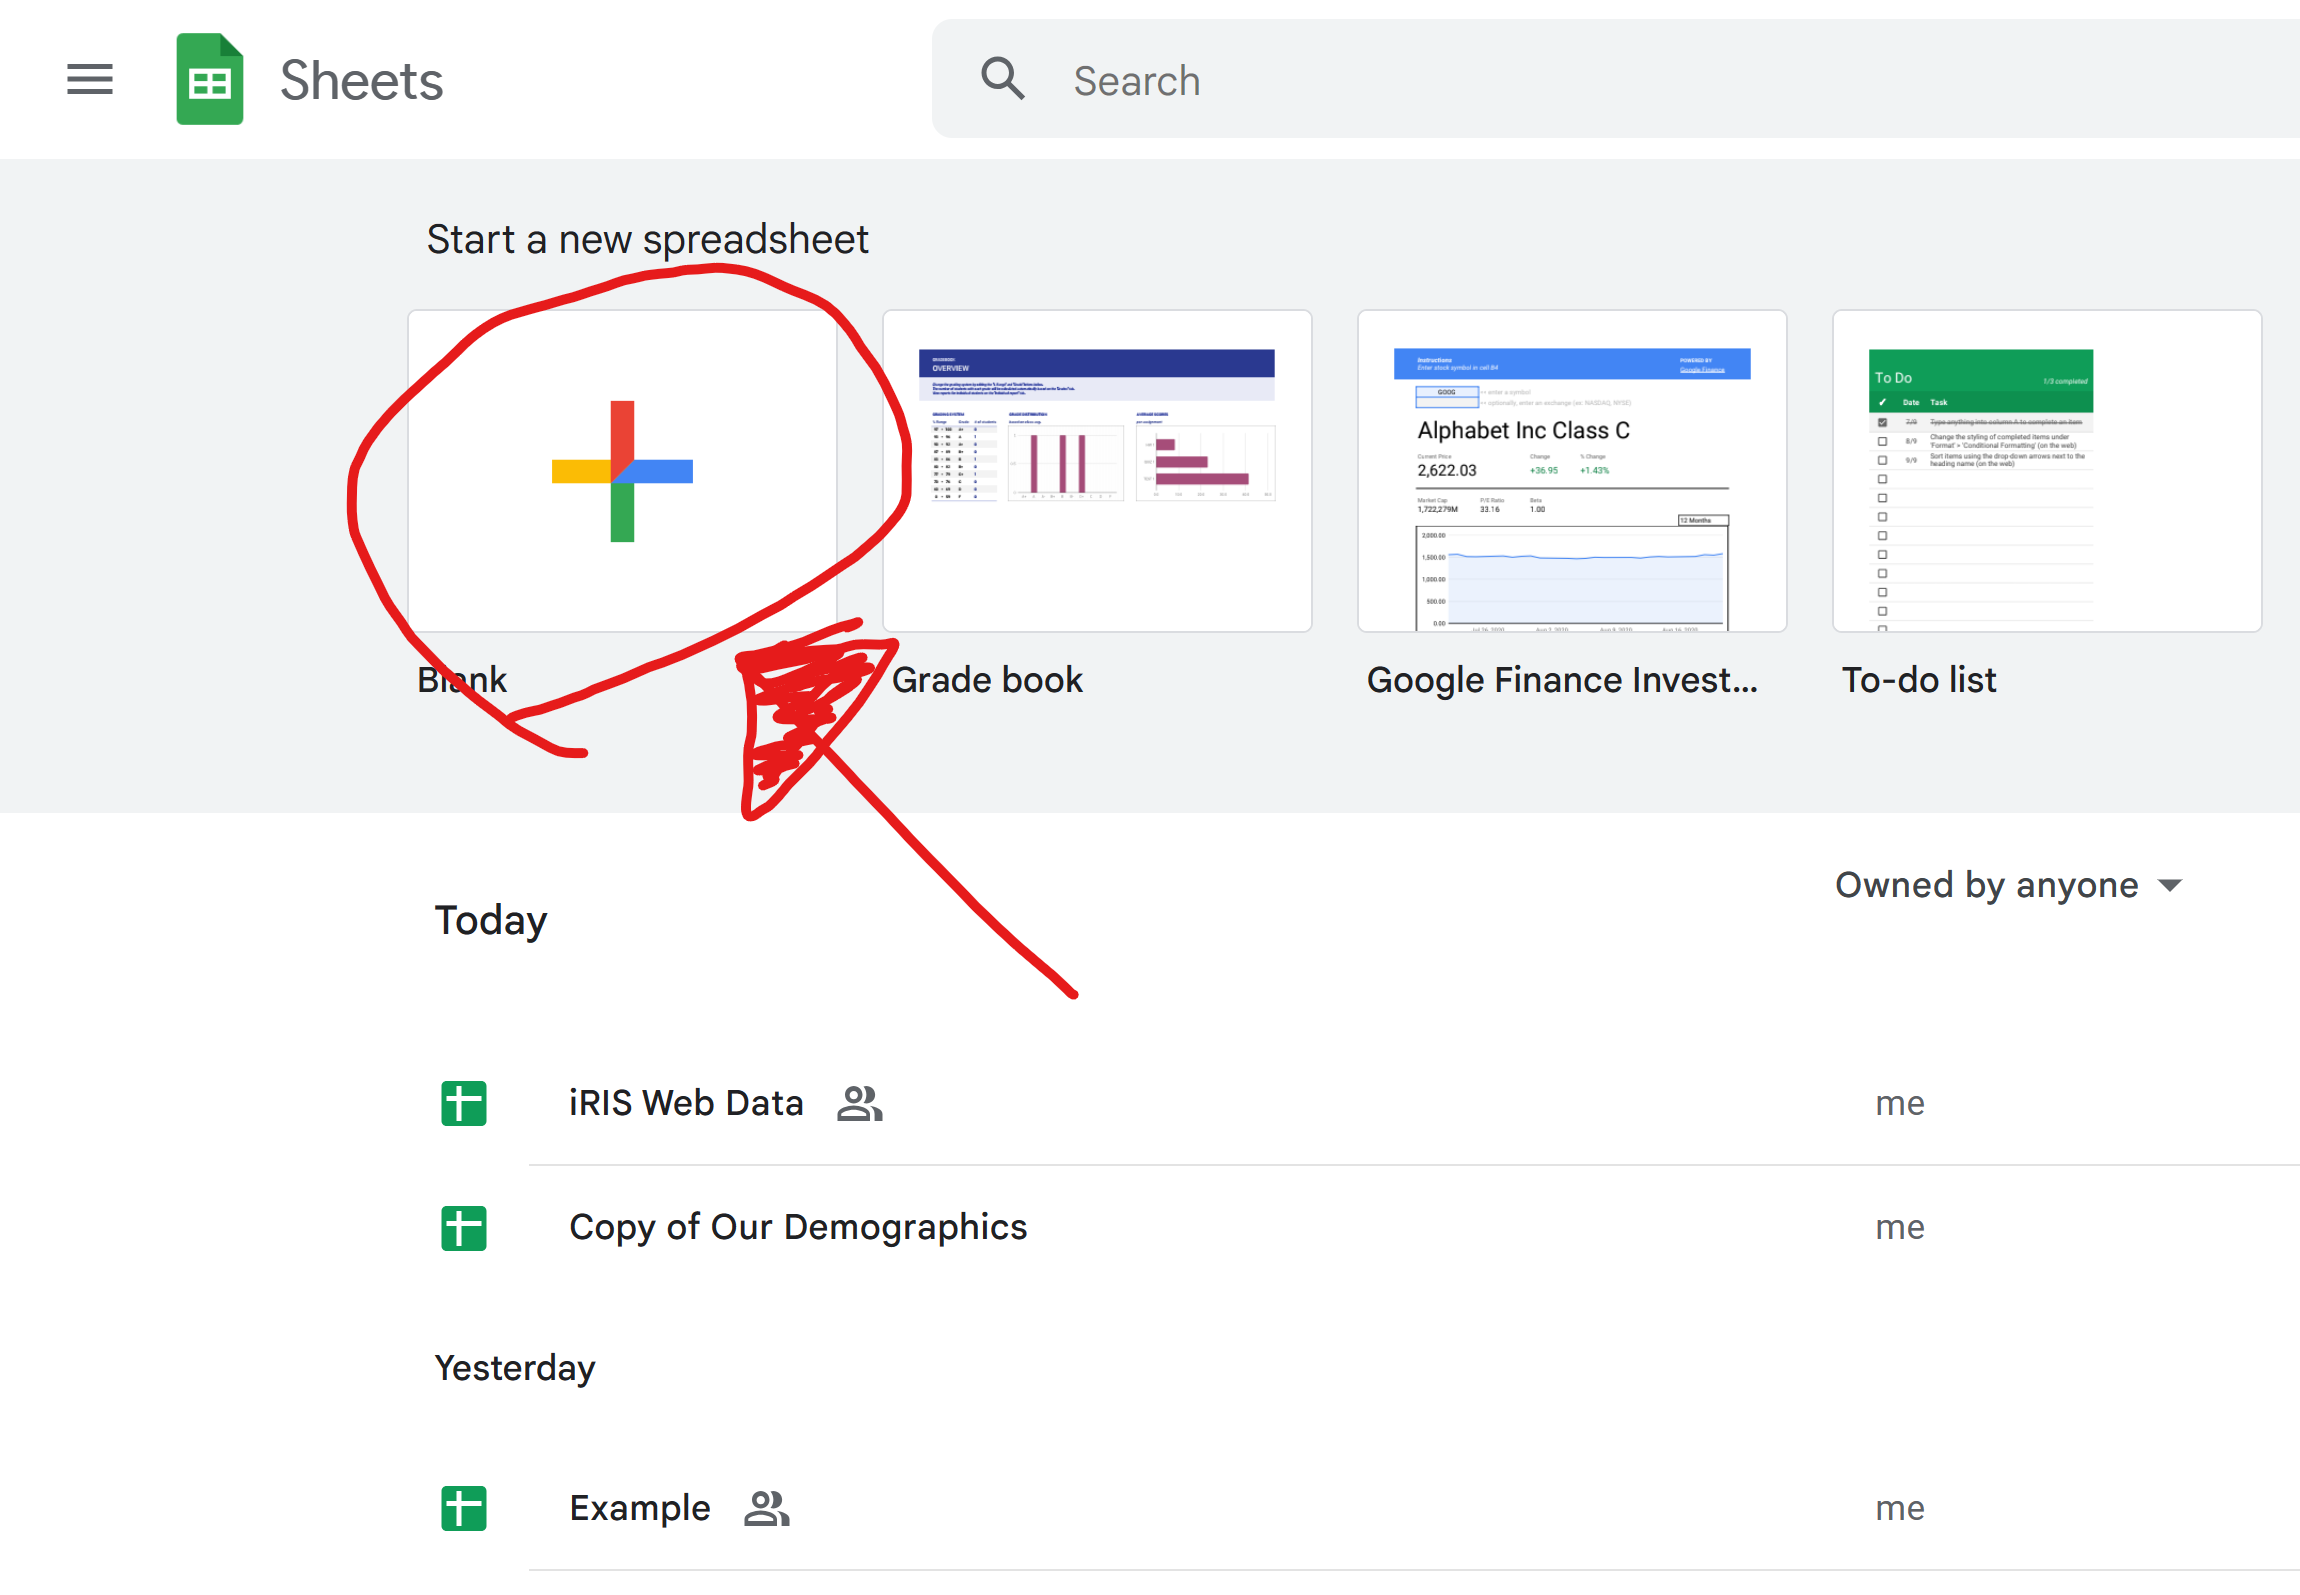Click the Example file's spreadsheet icon
Image resolution: width=2300 pixels, height=1595 pixels.
tap(464, 1508)
